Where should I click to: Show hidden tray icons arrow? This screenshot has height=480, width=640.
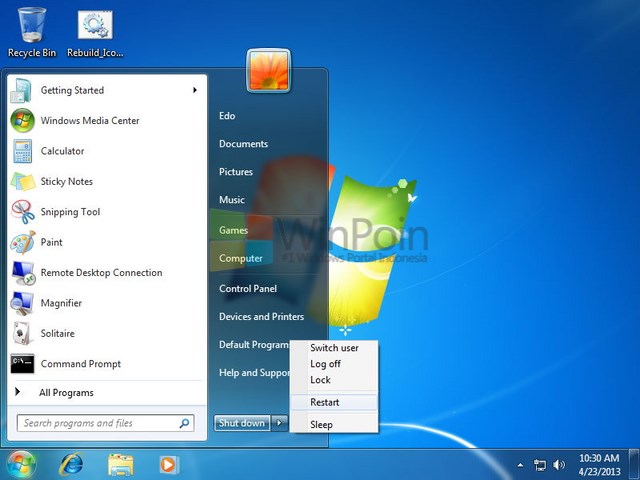tap(520, 464)
